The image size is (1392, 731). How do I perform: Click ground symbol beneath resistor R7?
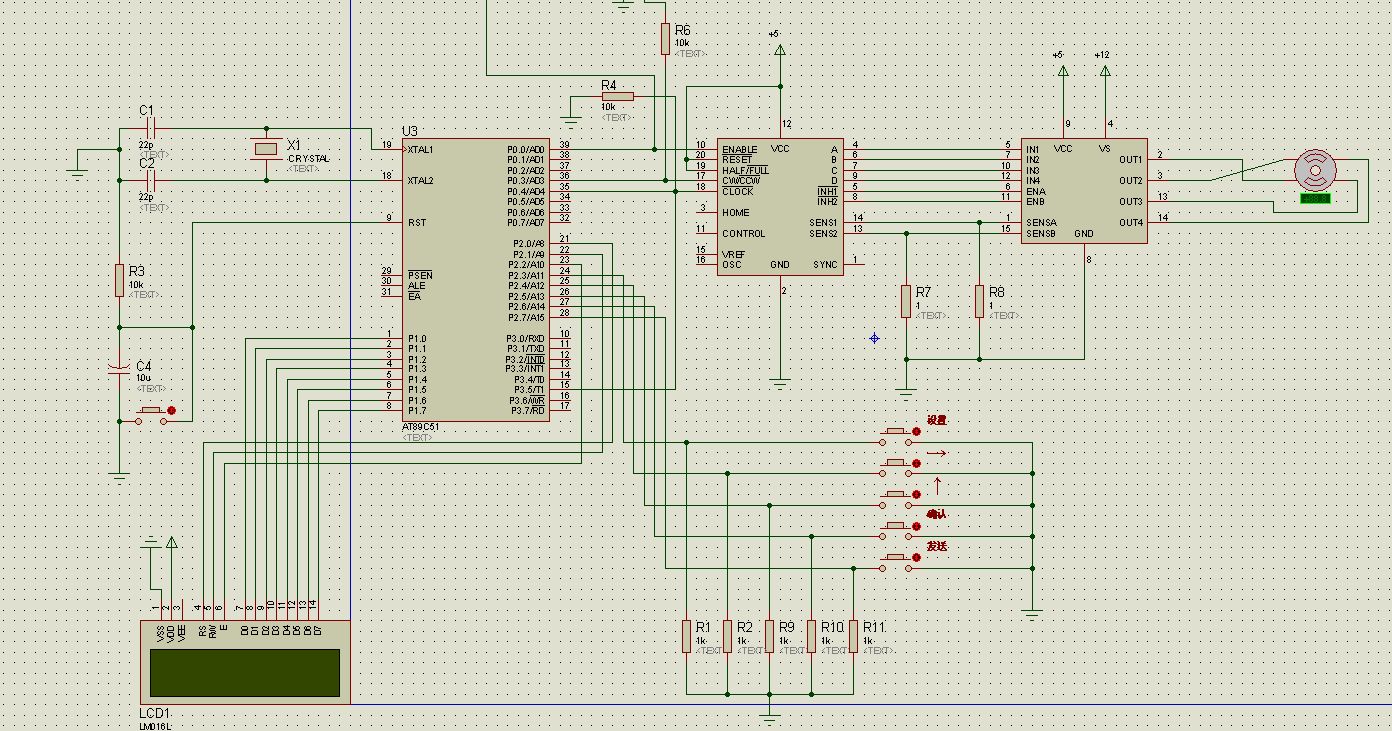(x=906, y=393)
